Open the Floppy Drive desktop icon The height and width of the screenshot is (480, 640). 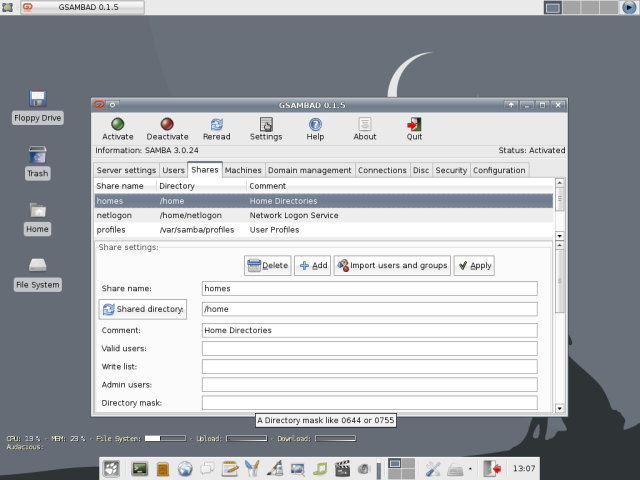(x=38, y=99)
